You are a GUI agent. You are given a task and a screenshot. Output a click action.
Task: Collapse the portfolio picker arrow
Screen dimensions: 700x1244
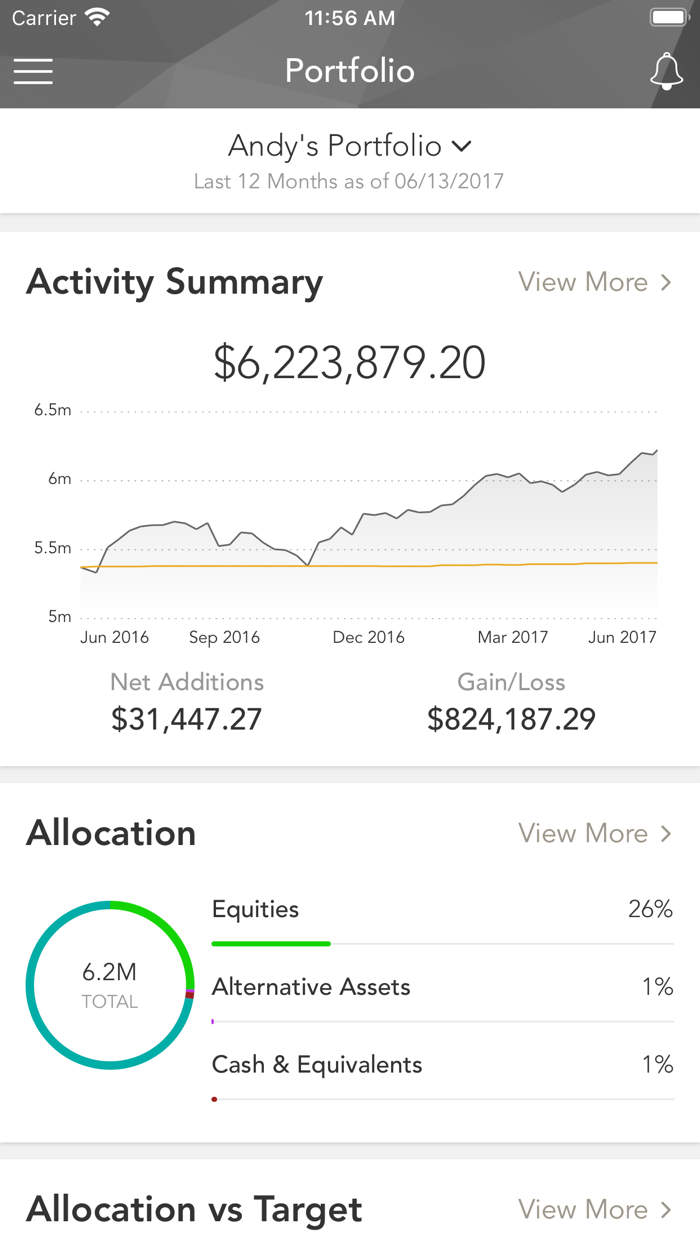pos(461,146)
